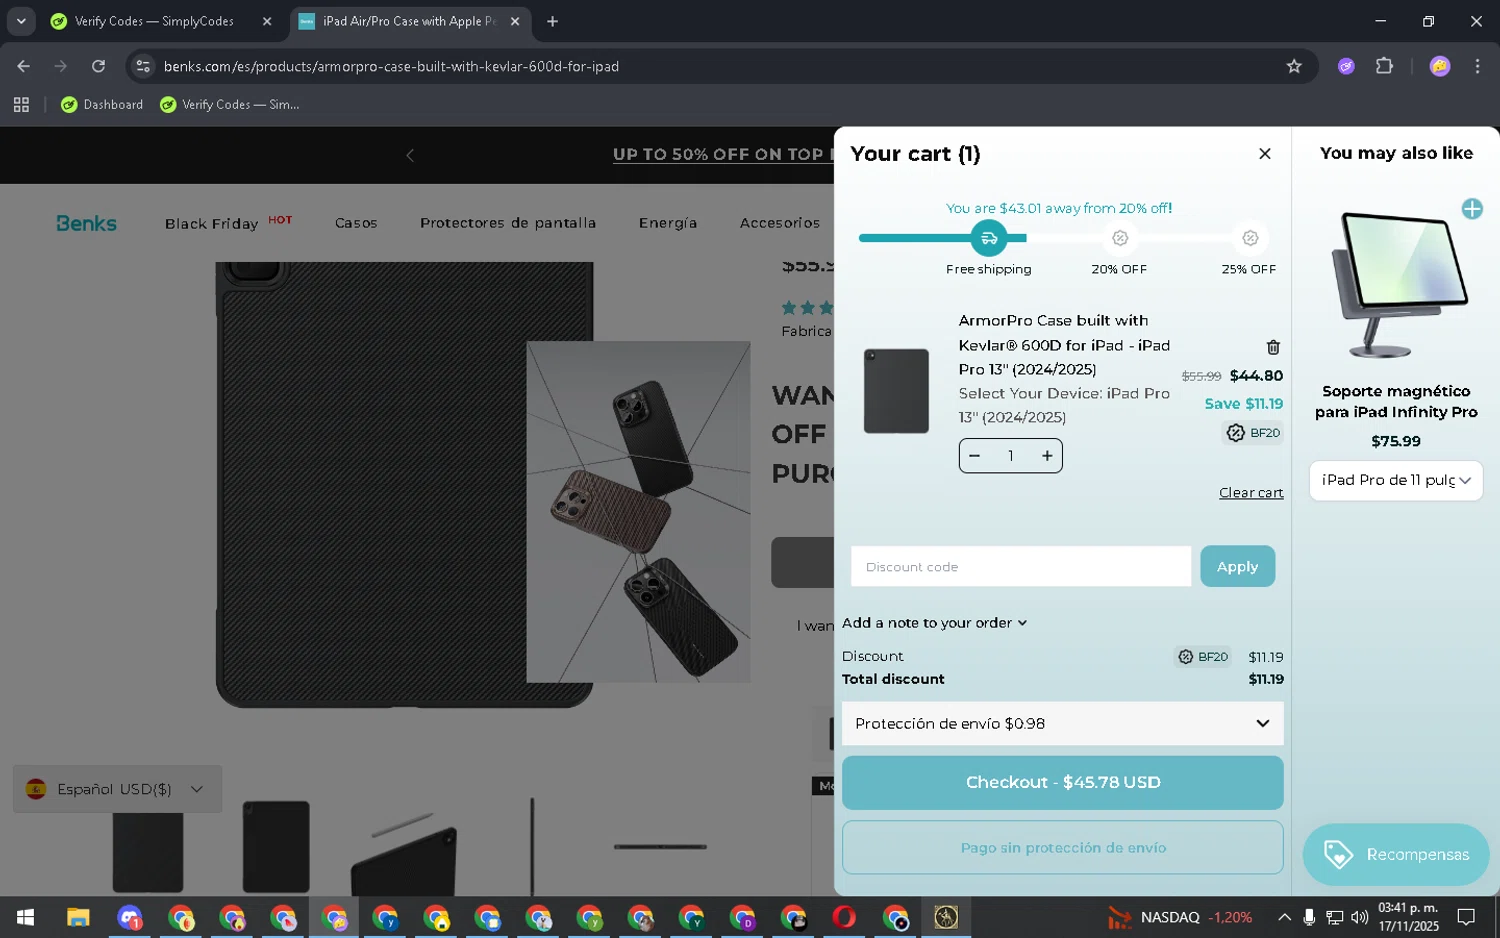Viewport: 1500px width, 938px height.
Task: Click the 20% OFF progress milestone icon
Action: (x=1120, y=238)
